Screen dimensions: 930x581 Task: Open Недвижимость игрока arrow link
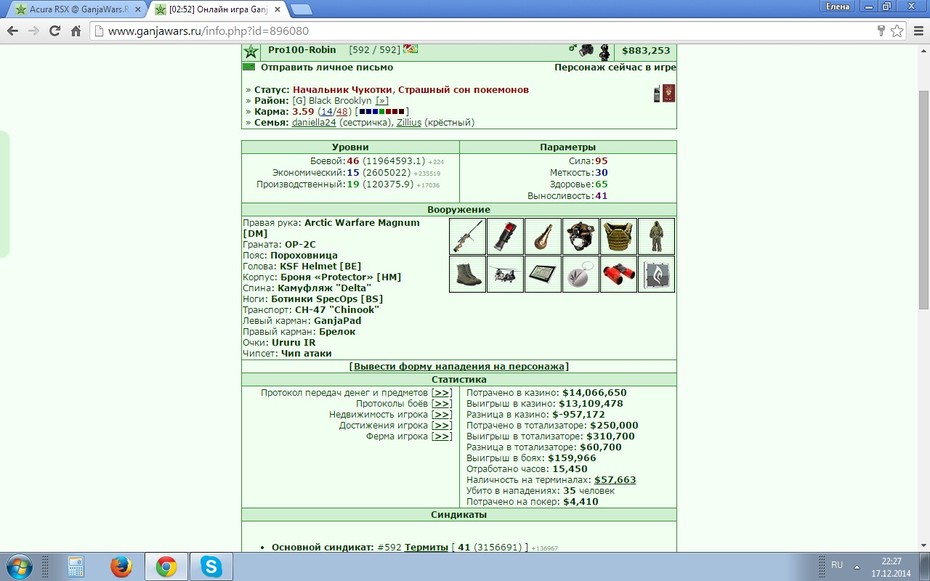tap(442, 414)
